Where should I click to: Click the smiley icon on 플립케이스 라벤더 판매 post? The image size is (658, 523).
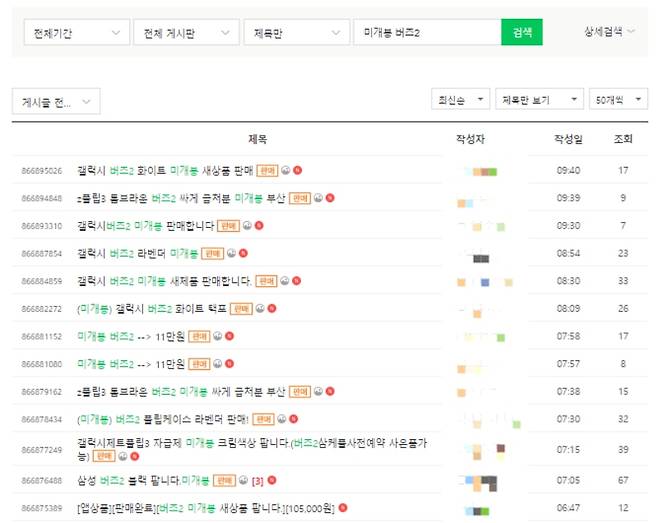(x=282, y=418)
